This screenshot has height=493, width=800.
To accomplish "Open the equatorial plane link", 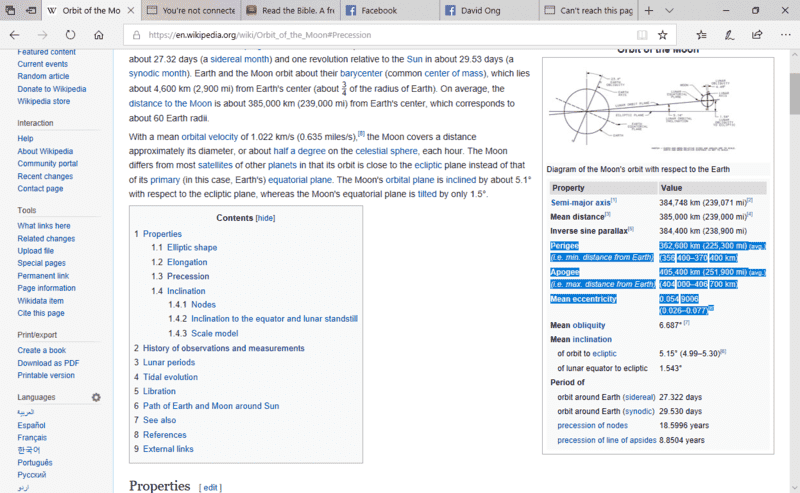I will [300, 180].
